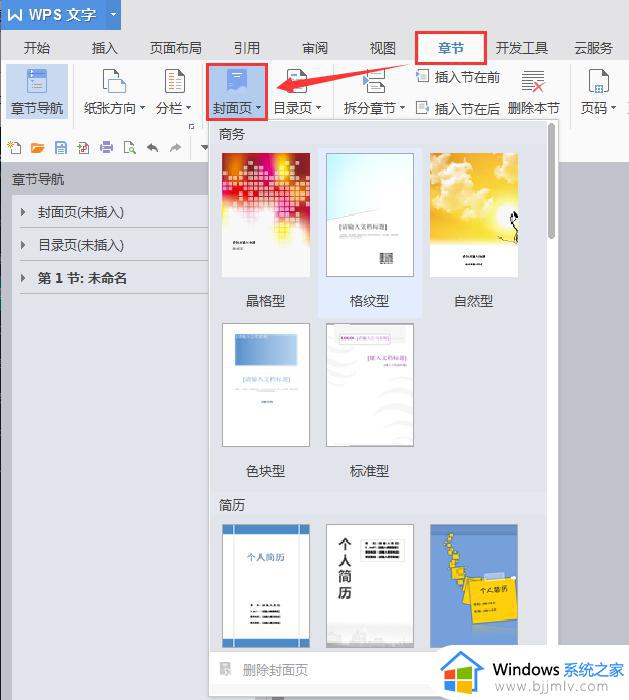The image size is (629, 700).
Task: Select 第 1 节: 未命名 in navigation list
Action: pyautogui.click(x=82, y=278)
